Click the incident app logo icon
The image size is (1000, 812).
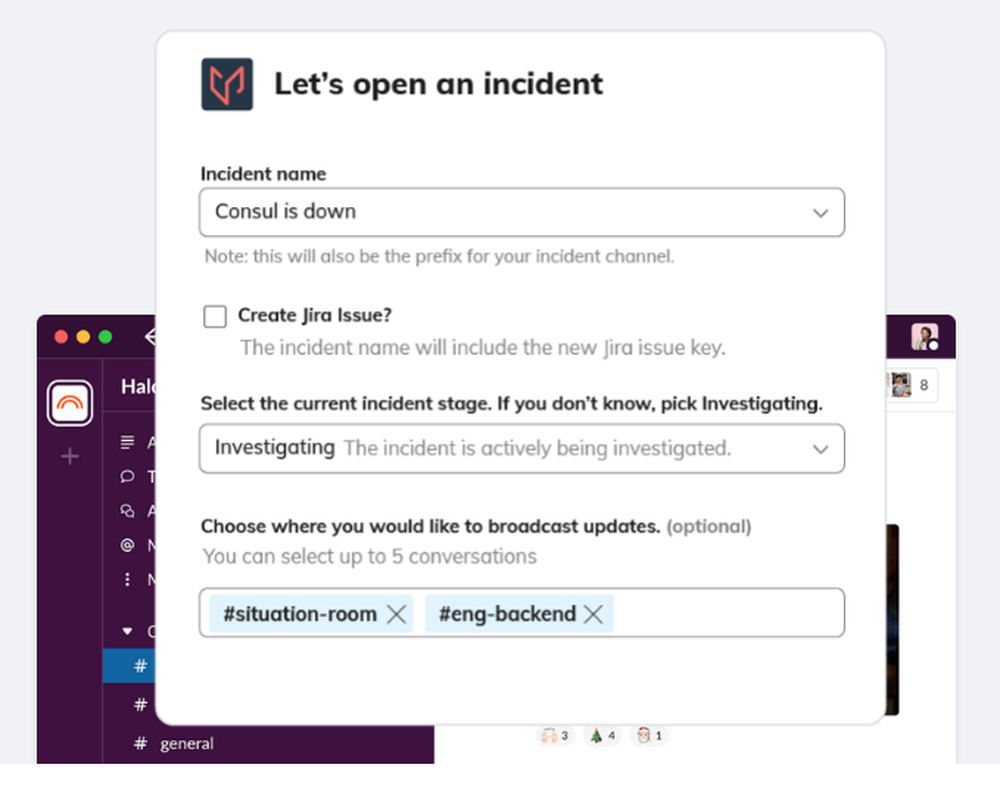coord(227,84)
